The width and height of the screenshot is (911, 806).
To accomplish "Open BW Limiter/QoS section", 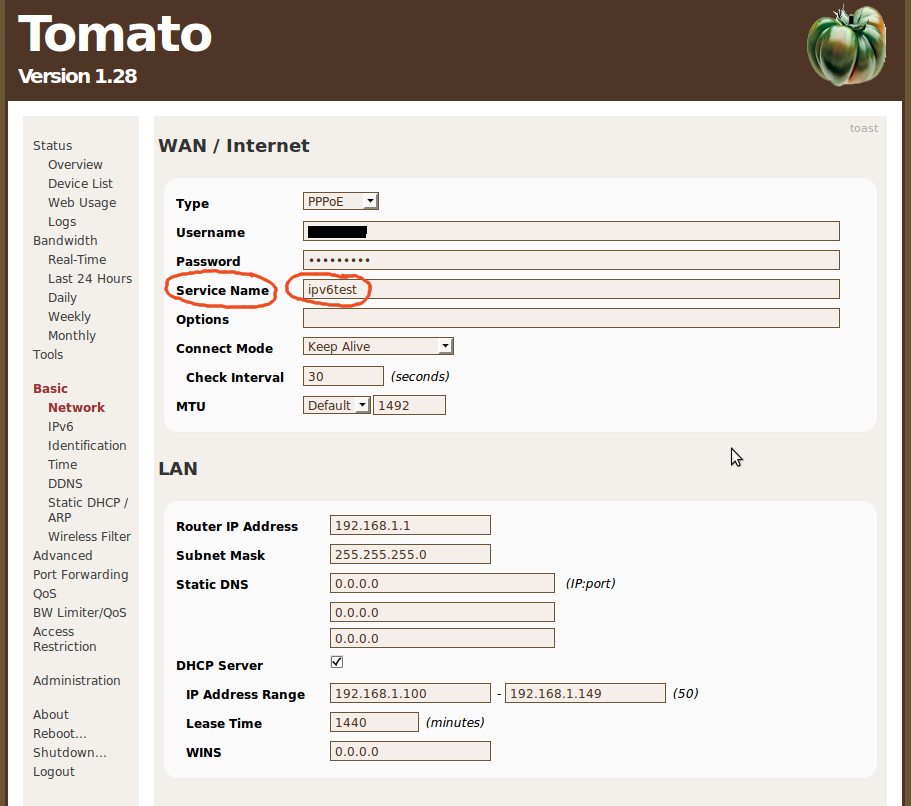I will 79,612.
